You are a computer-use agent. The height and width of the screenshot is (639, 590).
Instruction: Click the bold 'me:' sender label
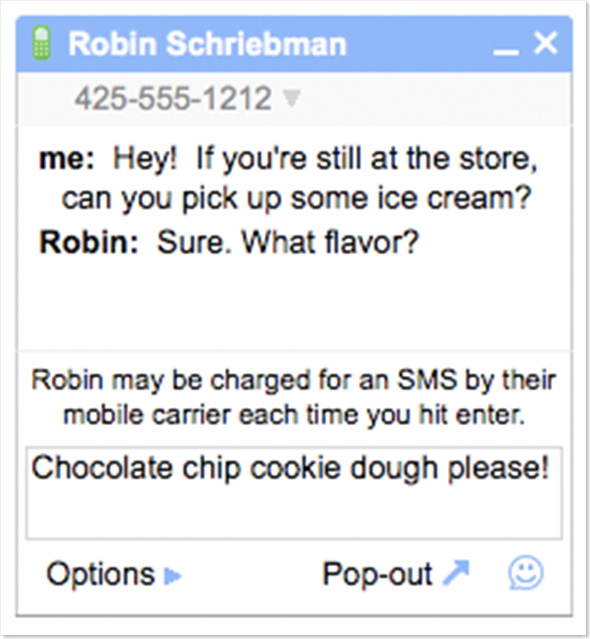click(x=66, y=159)
